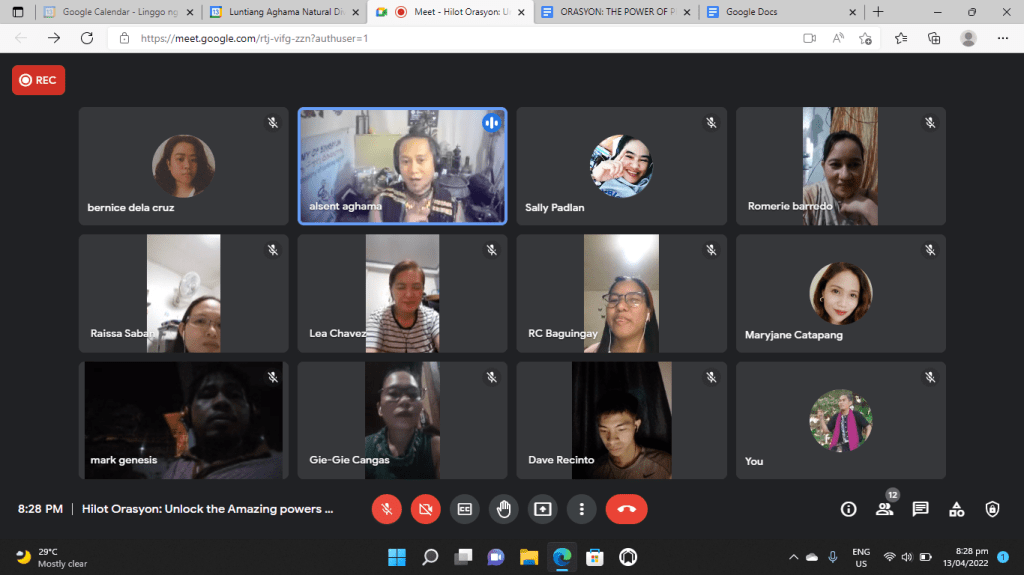Open the chat panel
Image resolution: width=1024 pixels, height=575 pixels.
(920, 509)
